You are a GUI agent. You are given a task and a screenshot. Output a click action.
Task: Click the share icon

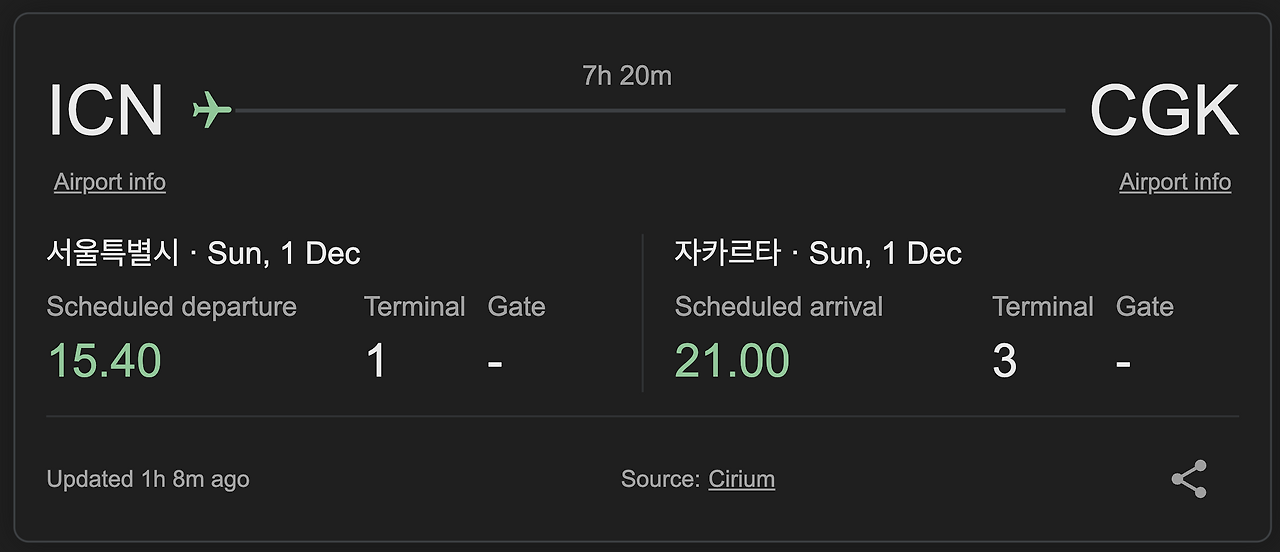point(1189,480)
